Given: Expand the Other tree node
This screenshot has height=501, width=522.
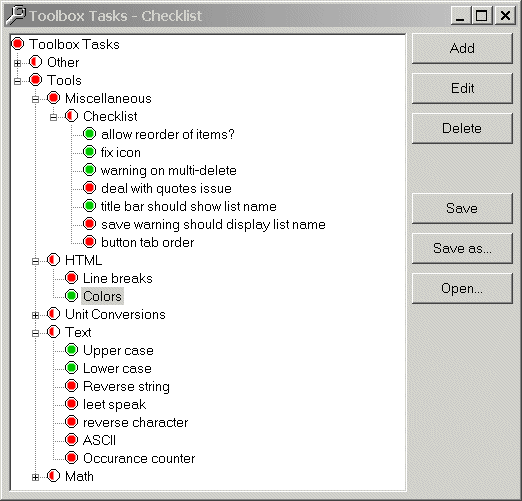Looking at the screenshot, I should 17,63.
